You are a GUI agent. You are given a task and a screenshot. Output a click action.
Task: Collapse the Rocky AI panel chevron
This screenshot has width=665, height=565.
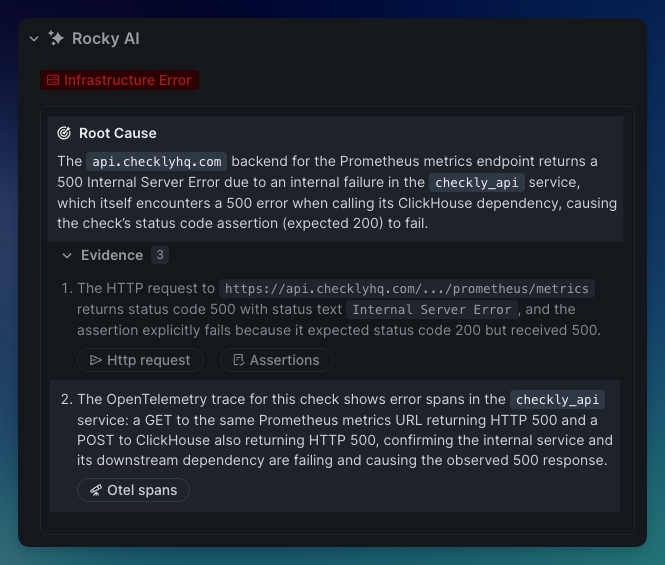tap(34, 39)
